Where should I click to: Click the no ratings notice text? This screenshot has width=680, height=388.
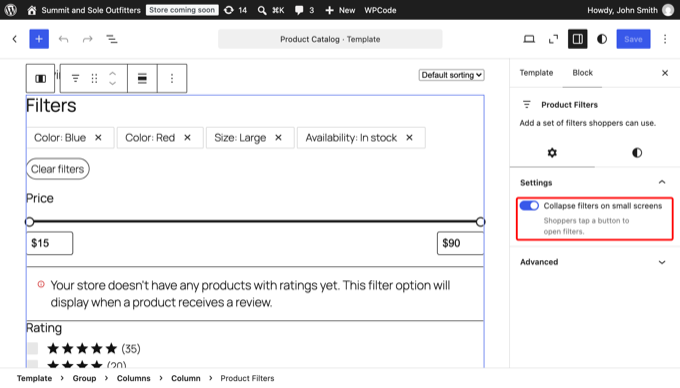pyautogui.click(x=250, y=293)
